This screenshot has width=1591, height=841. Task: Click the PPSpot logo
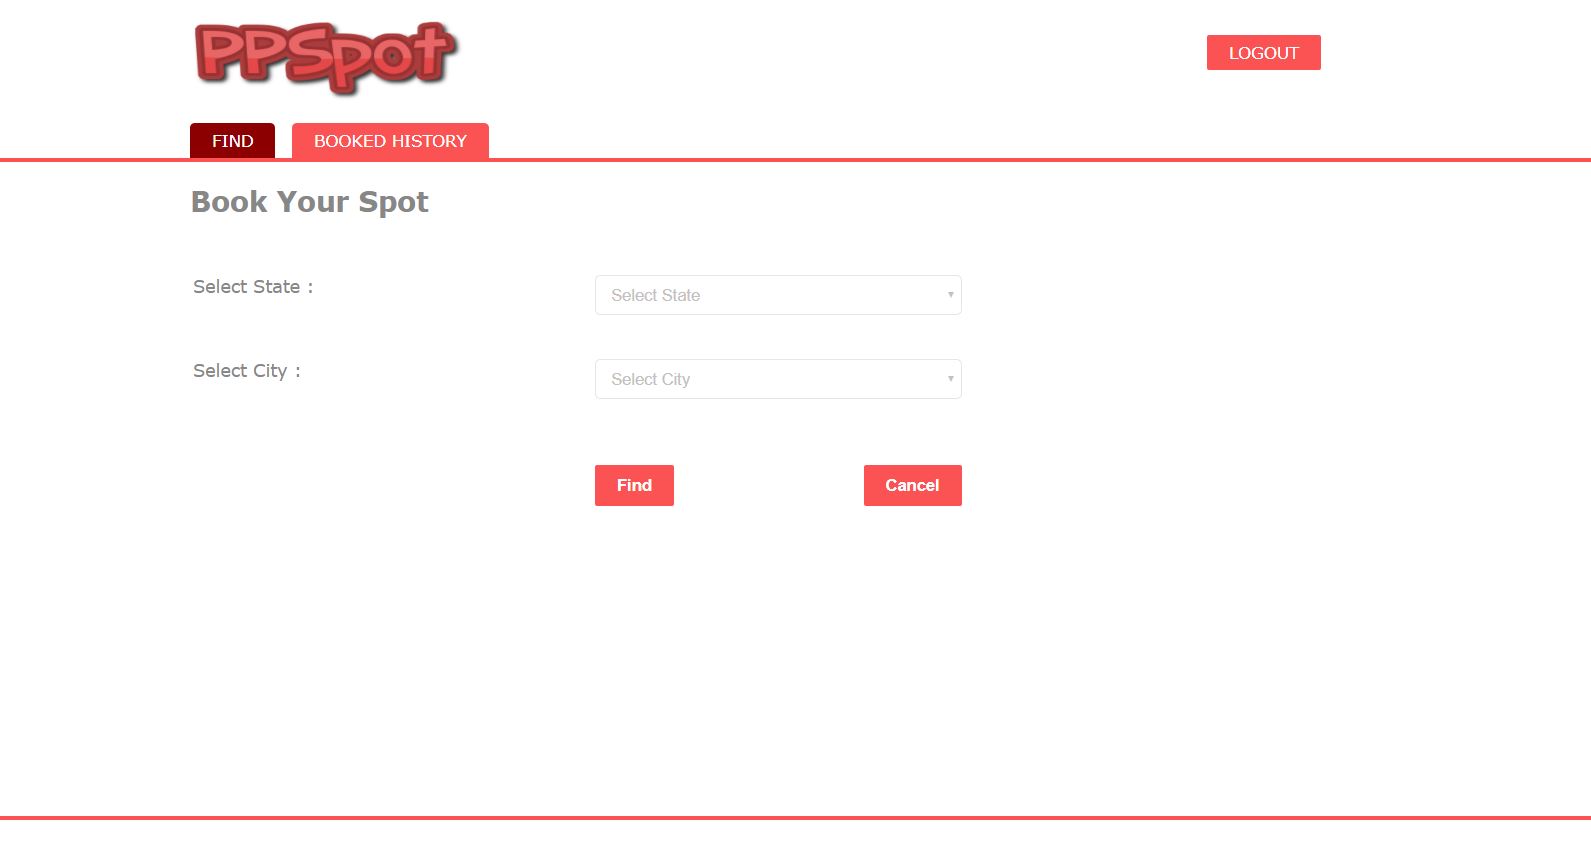326,58
